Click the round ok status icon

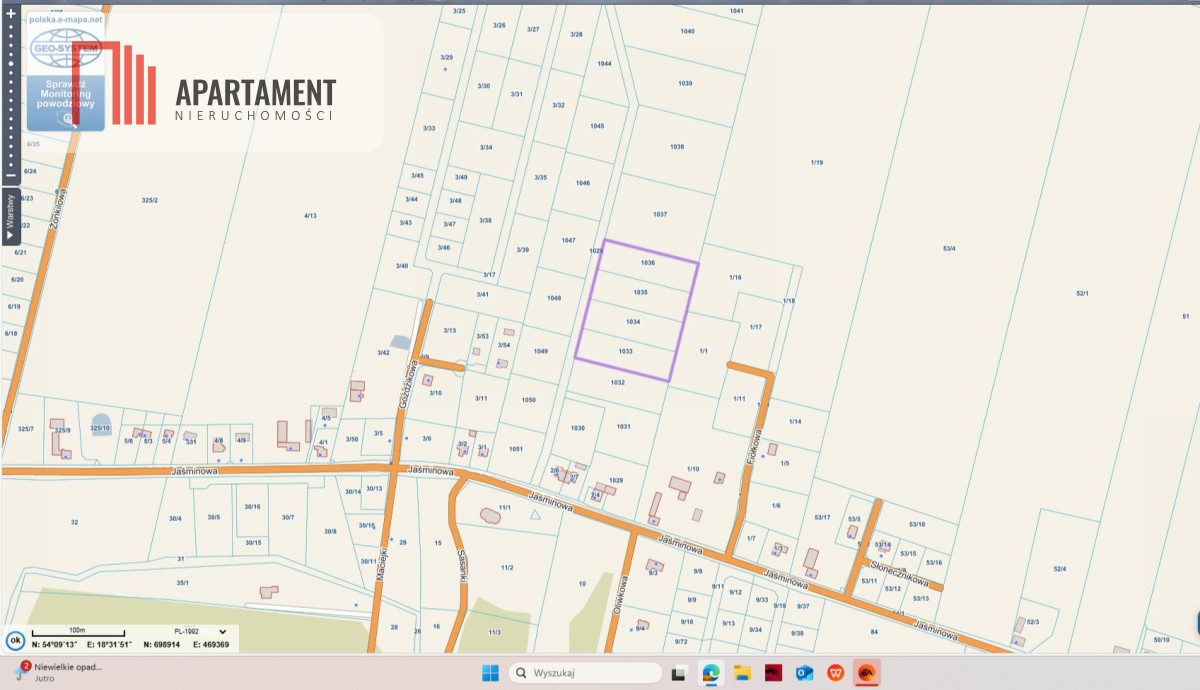tap(15, 641)
